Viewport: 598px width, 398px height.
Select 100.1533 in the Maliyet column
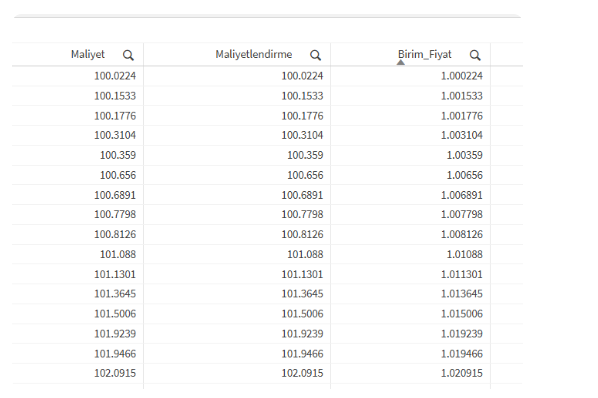(115, 96)
